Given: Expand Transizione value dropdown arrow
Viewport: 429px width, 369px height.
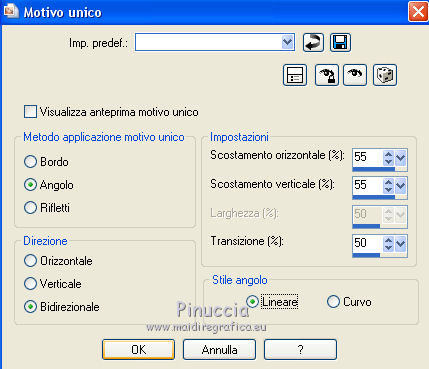Looking at the screenshot, I should 400,243.
